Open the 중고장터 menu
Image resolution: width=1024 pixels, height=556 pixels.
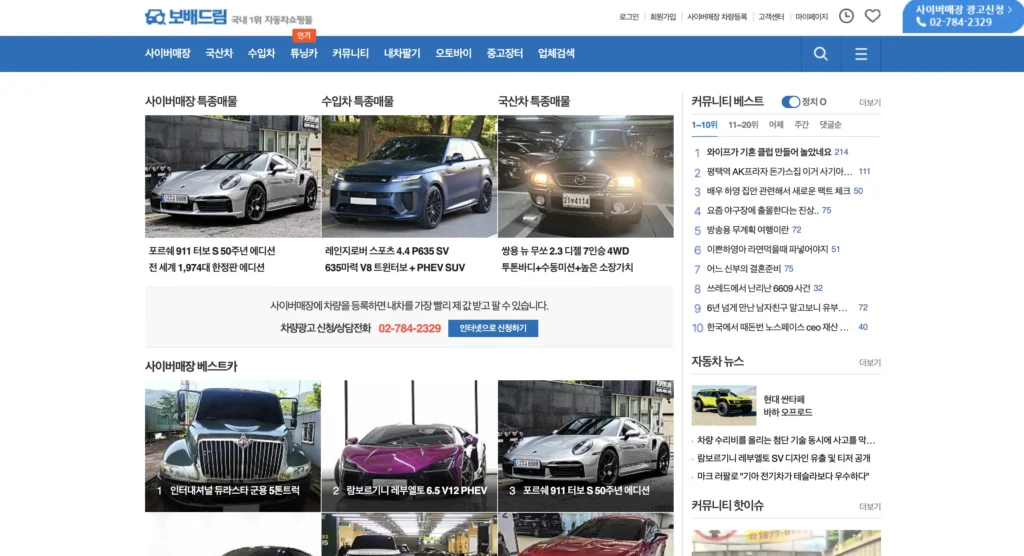[x=504, y=54]
